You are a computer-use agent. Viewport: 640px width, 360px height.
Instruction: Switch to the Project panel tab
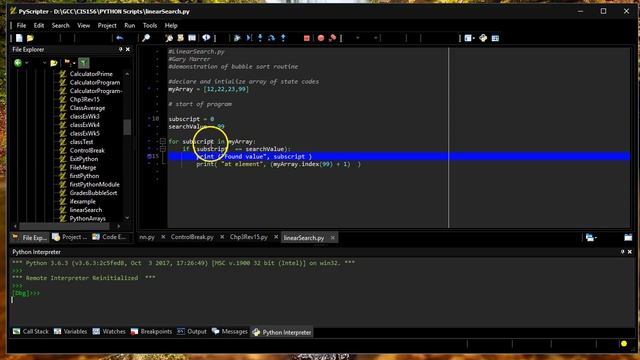coord(70,237)
